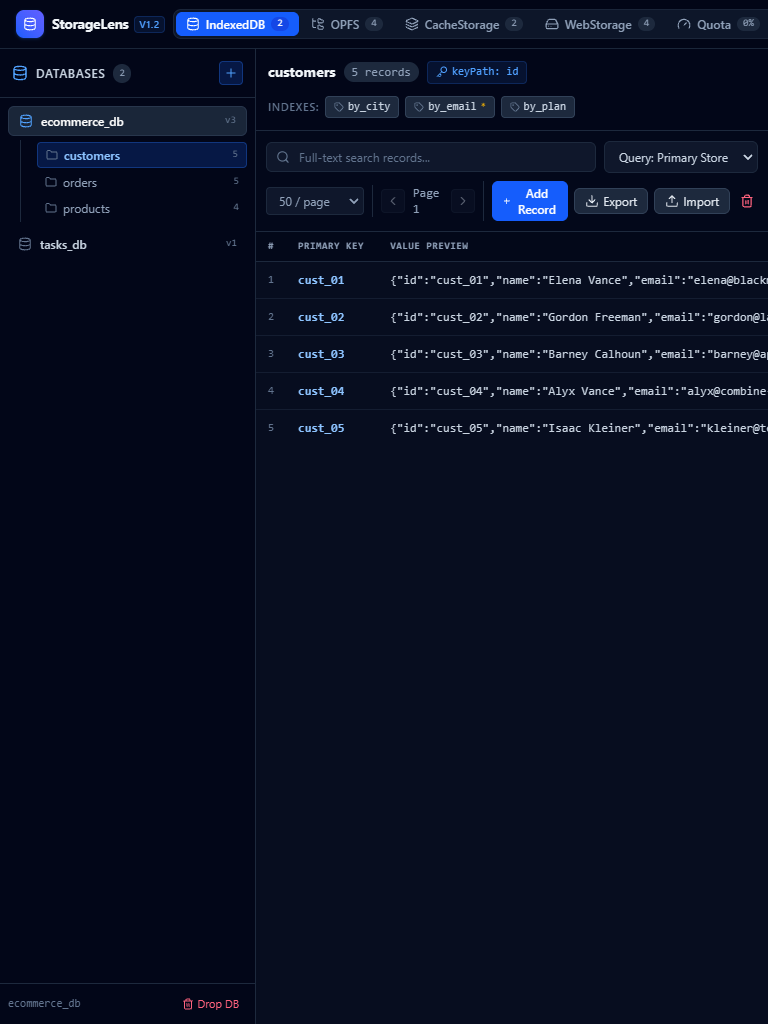Click the products folder icon

[50, 208]
